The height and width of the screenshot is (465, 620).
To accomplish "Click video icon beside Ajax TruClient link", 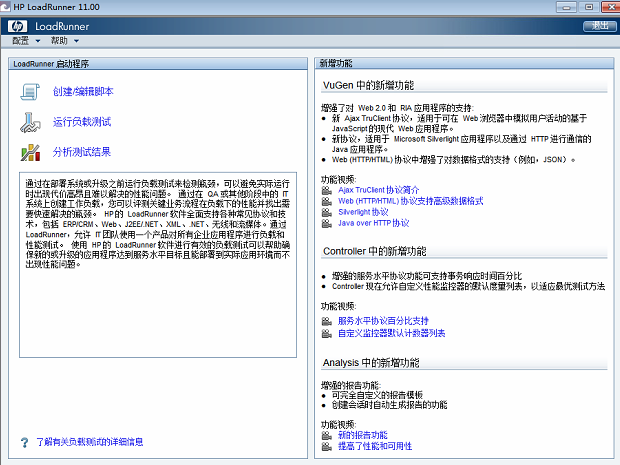I will (327, 190).
